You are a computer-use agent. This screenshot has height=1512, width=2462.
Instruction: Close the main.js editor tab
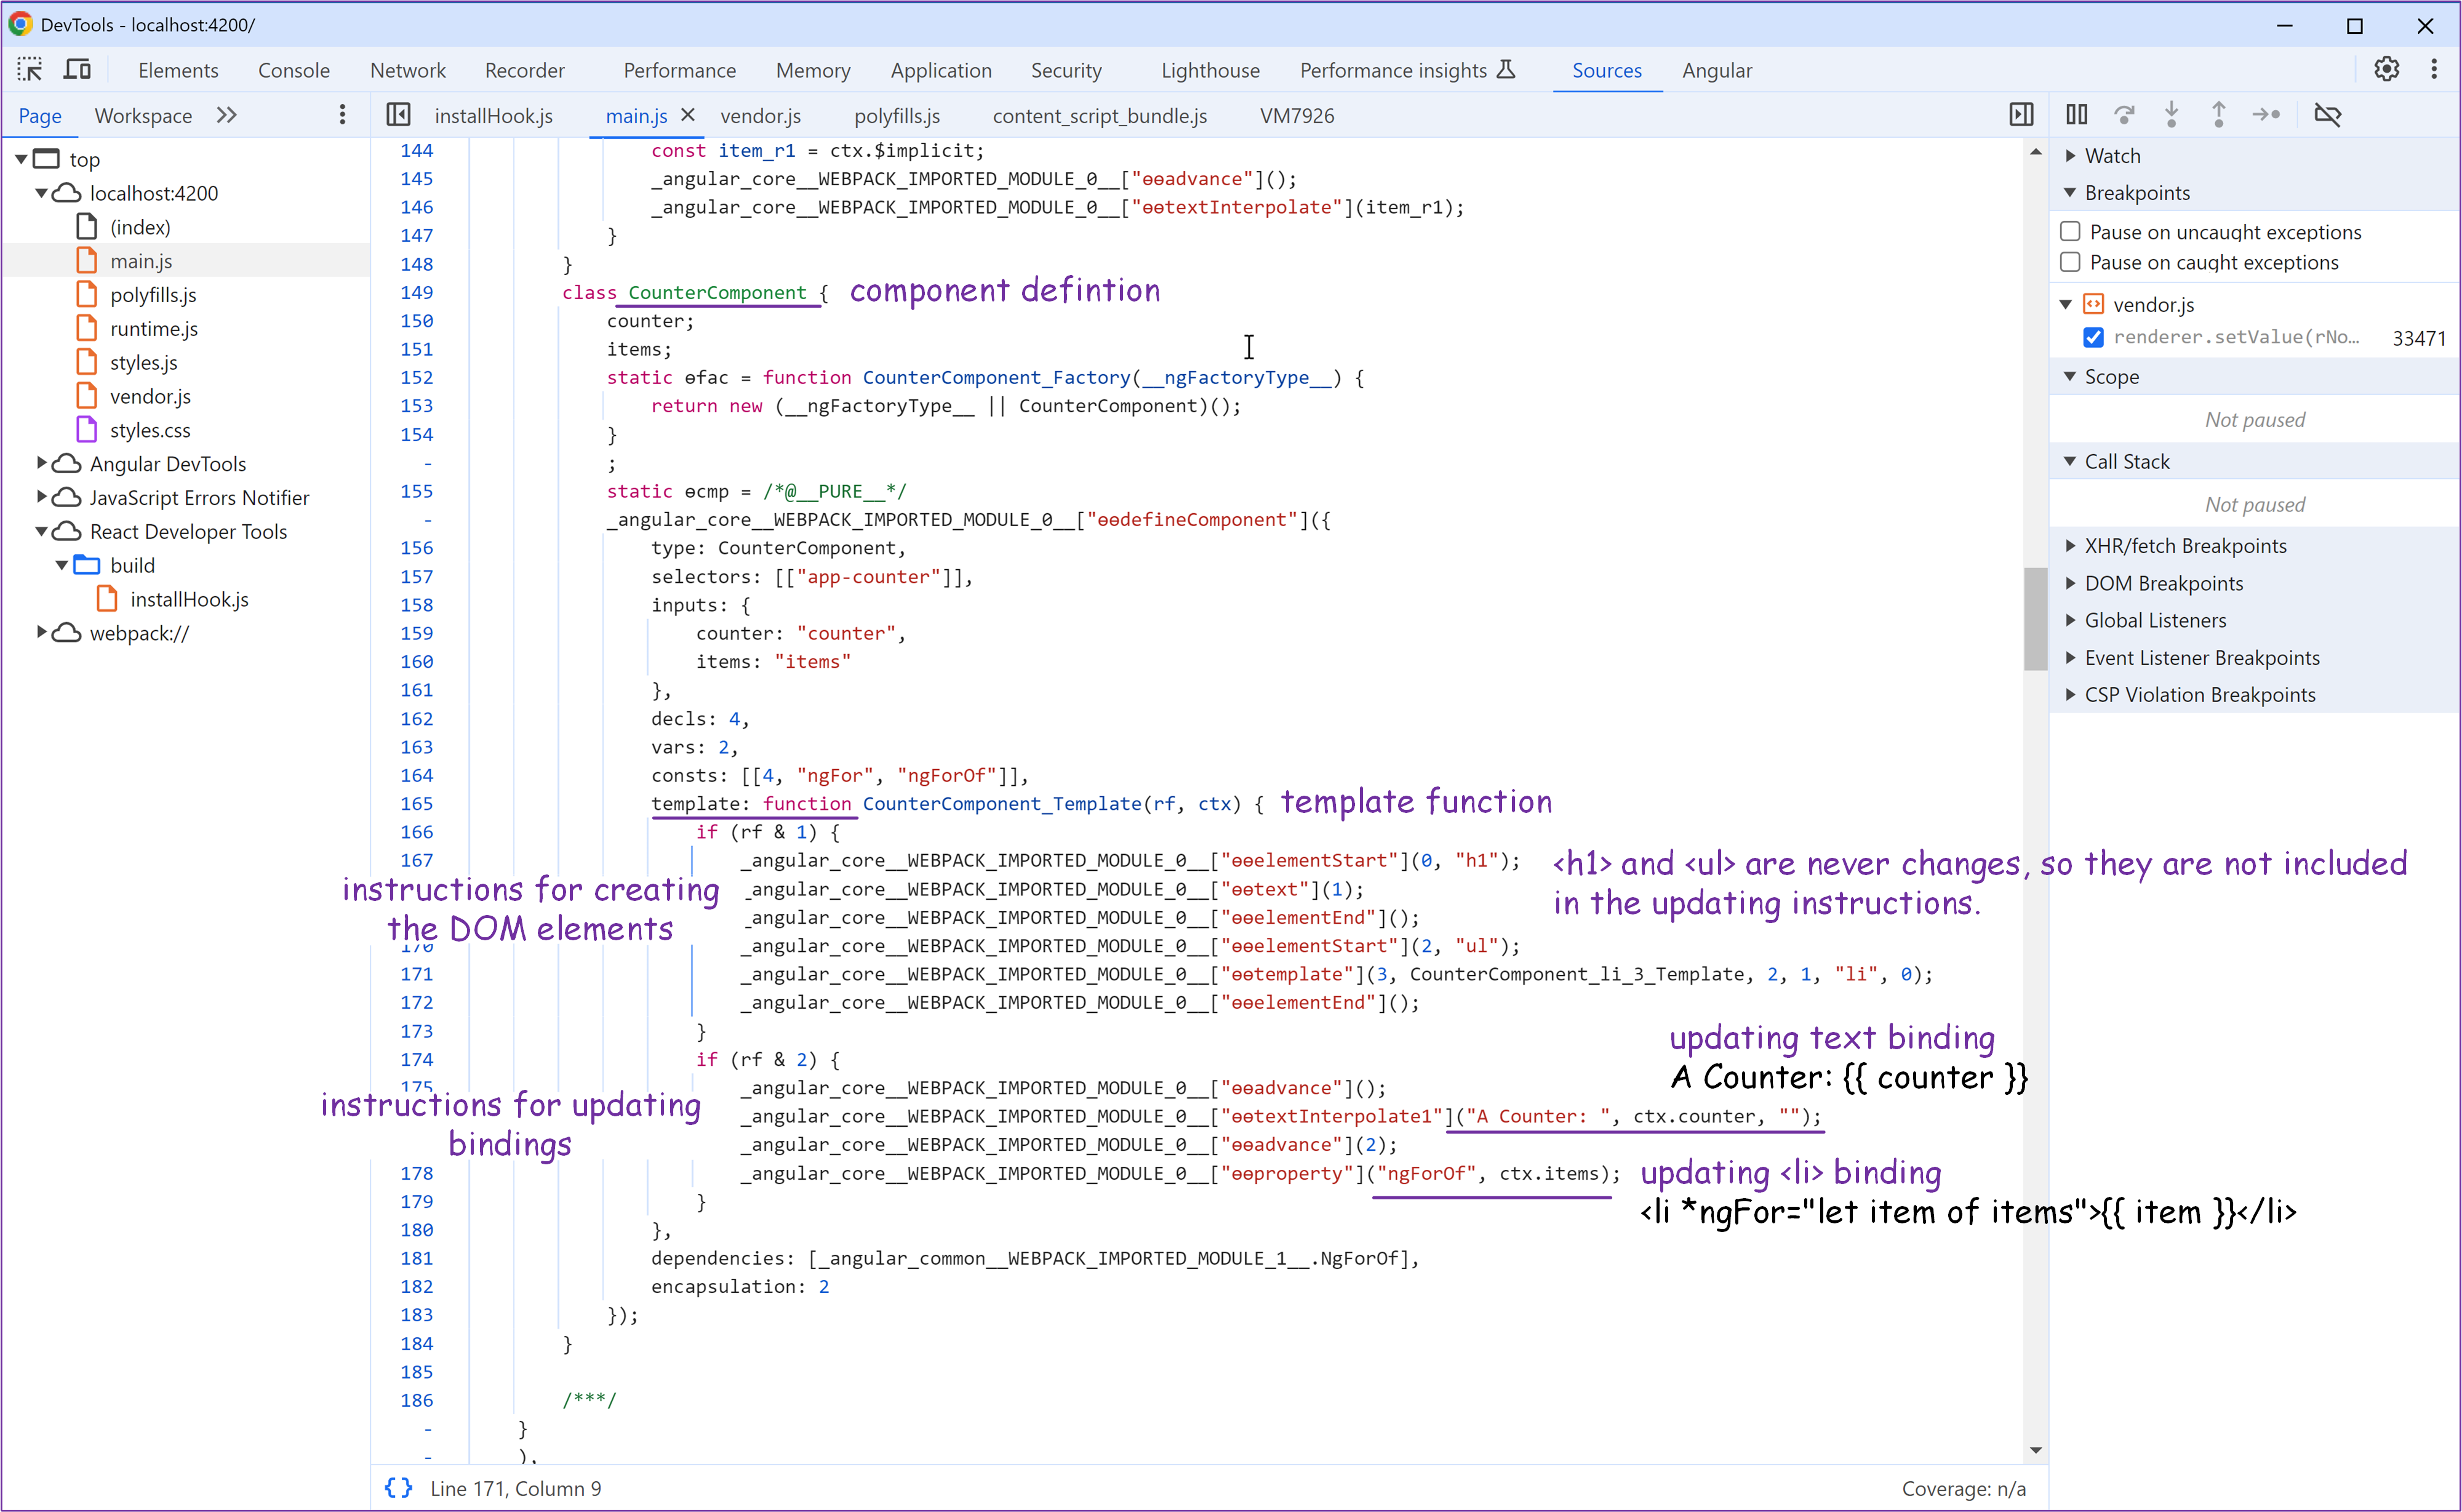pyautogui.click(x=688, y=115)
